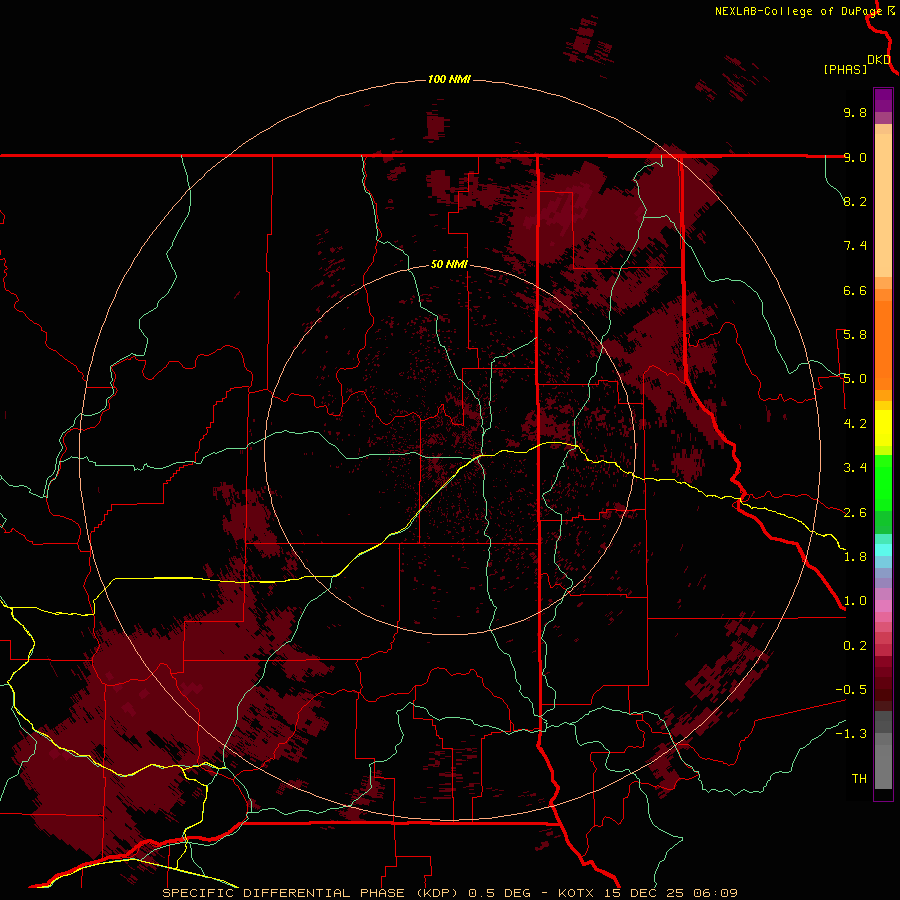The image size is (900, 900).
Task: Click the SPECIFIC DIFFERENTIAL PHASE (KDP) caption
Action: pos(311,893)
